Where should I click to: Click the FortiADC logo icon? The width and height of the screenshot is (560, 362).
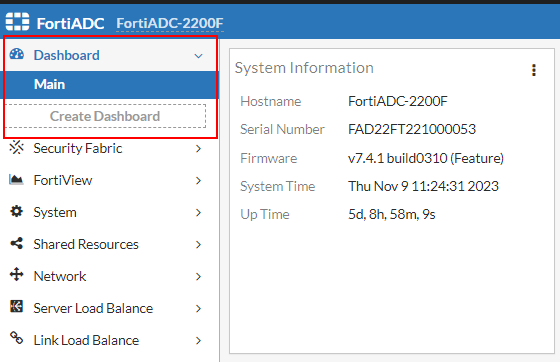point(17,22)
